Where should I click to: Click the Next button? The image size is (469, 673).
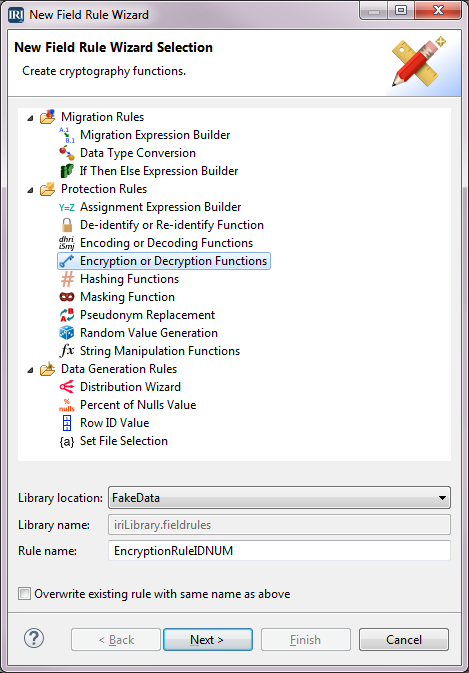point(208,640)
